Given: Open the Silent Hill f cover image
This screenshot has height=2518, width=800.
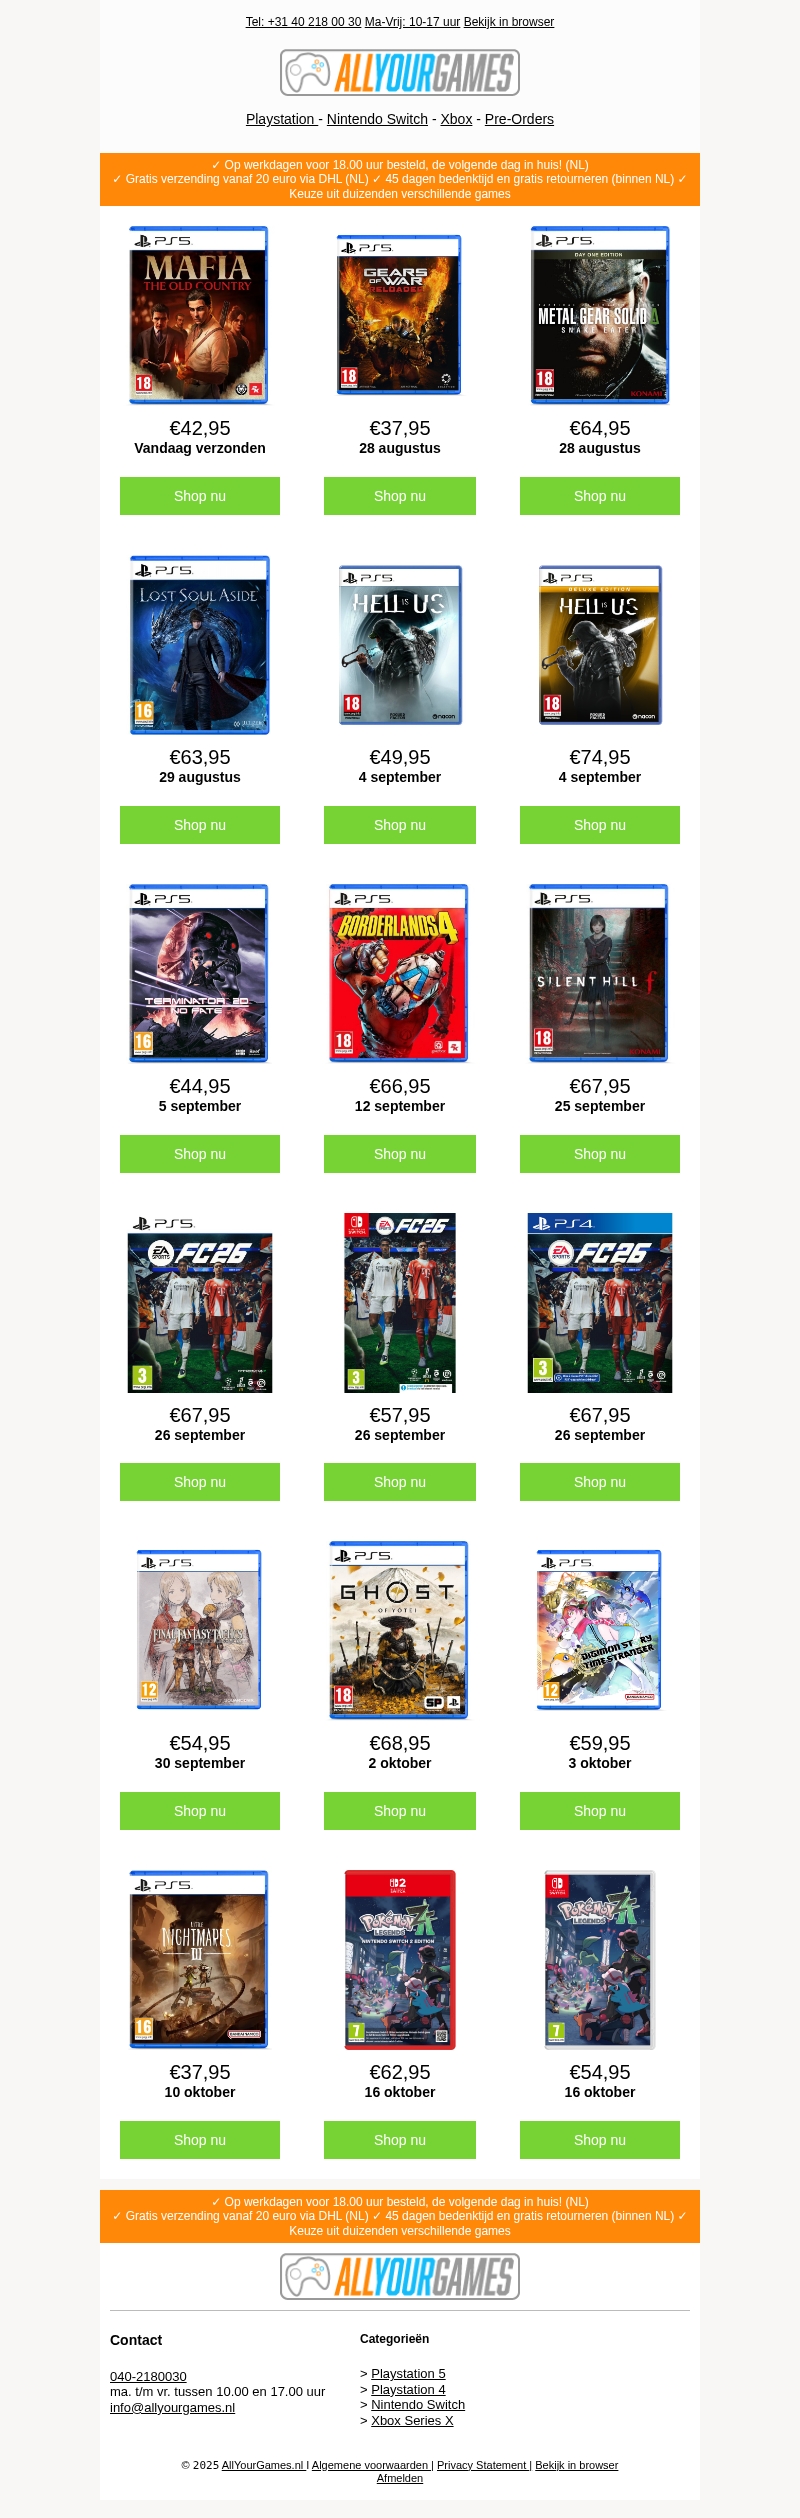Looking at the screenshot, I should (599, 973).
